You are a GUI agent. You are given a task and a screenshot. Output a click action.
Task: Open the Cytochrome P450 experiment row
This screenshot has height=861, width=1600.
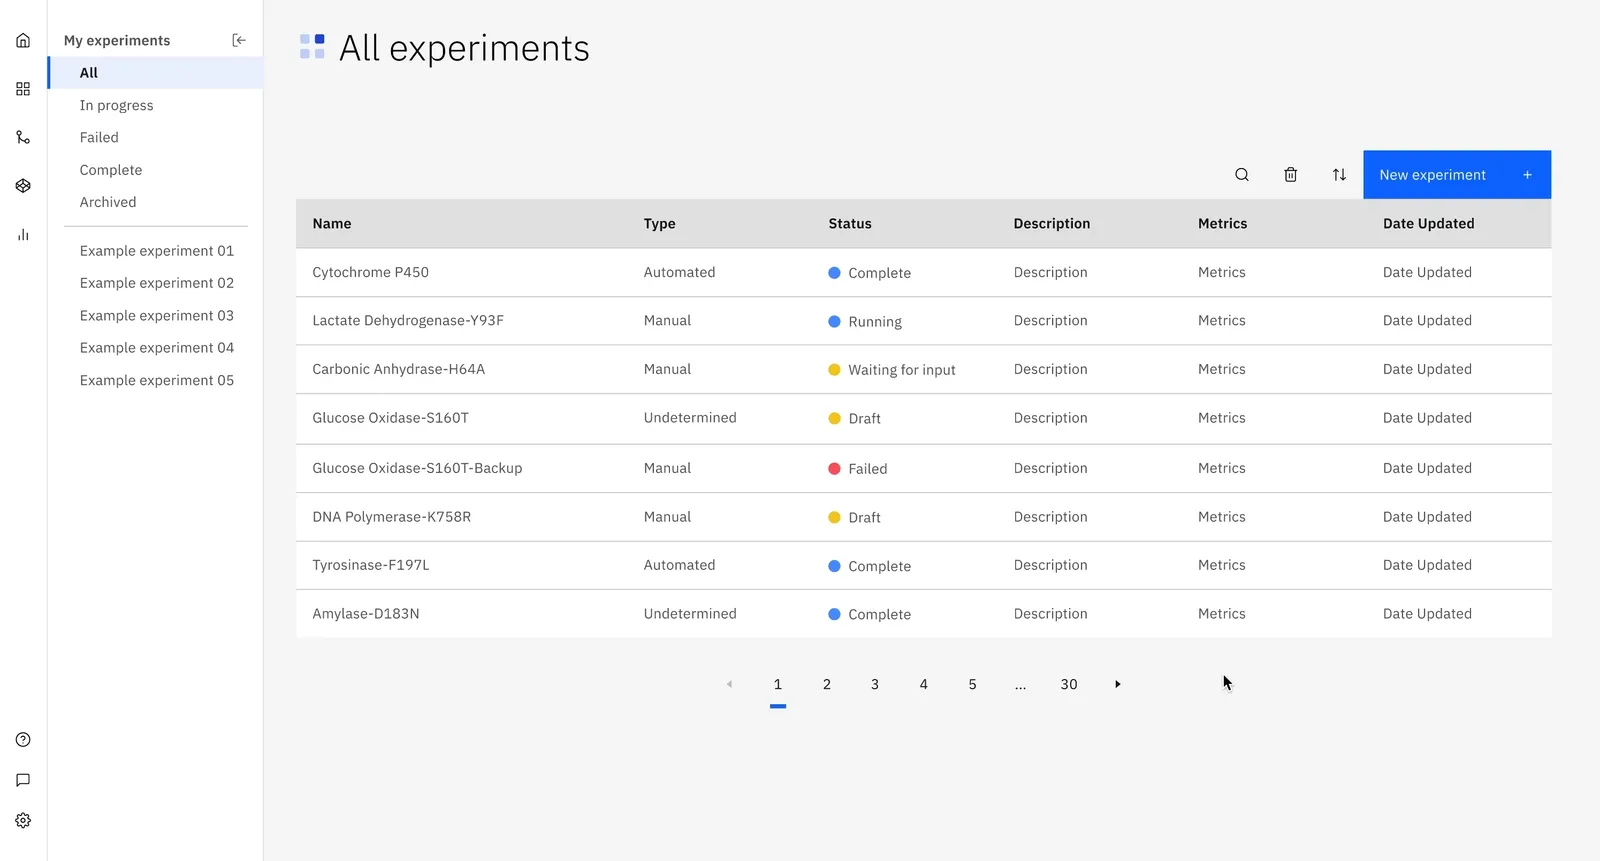click(x=924, y=273)
